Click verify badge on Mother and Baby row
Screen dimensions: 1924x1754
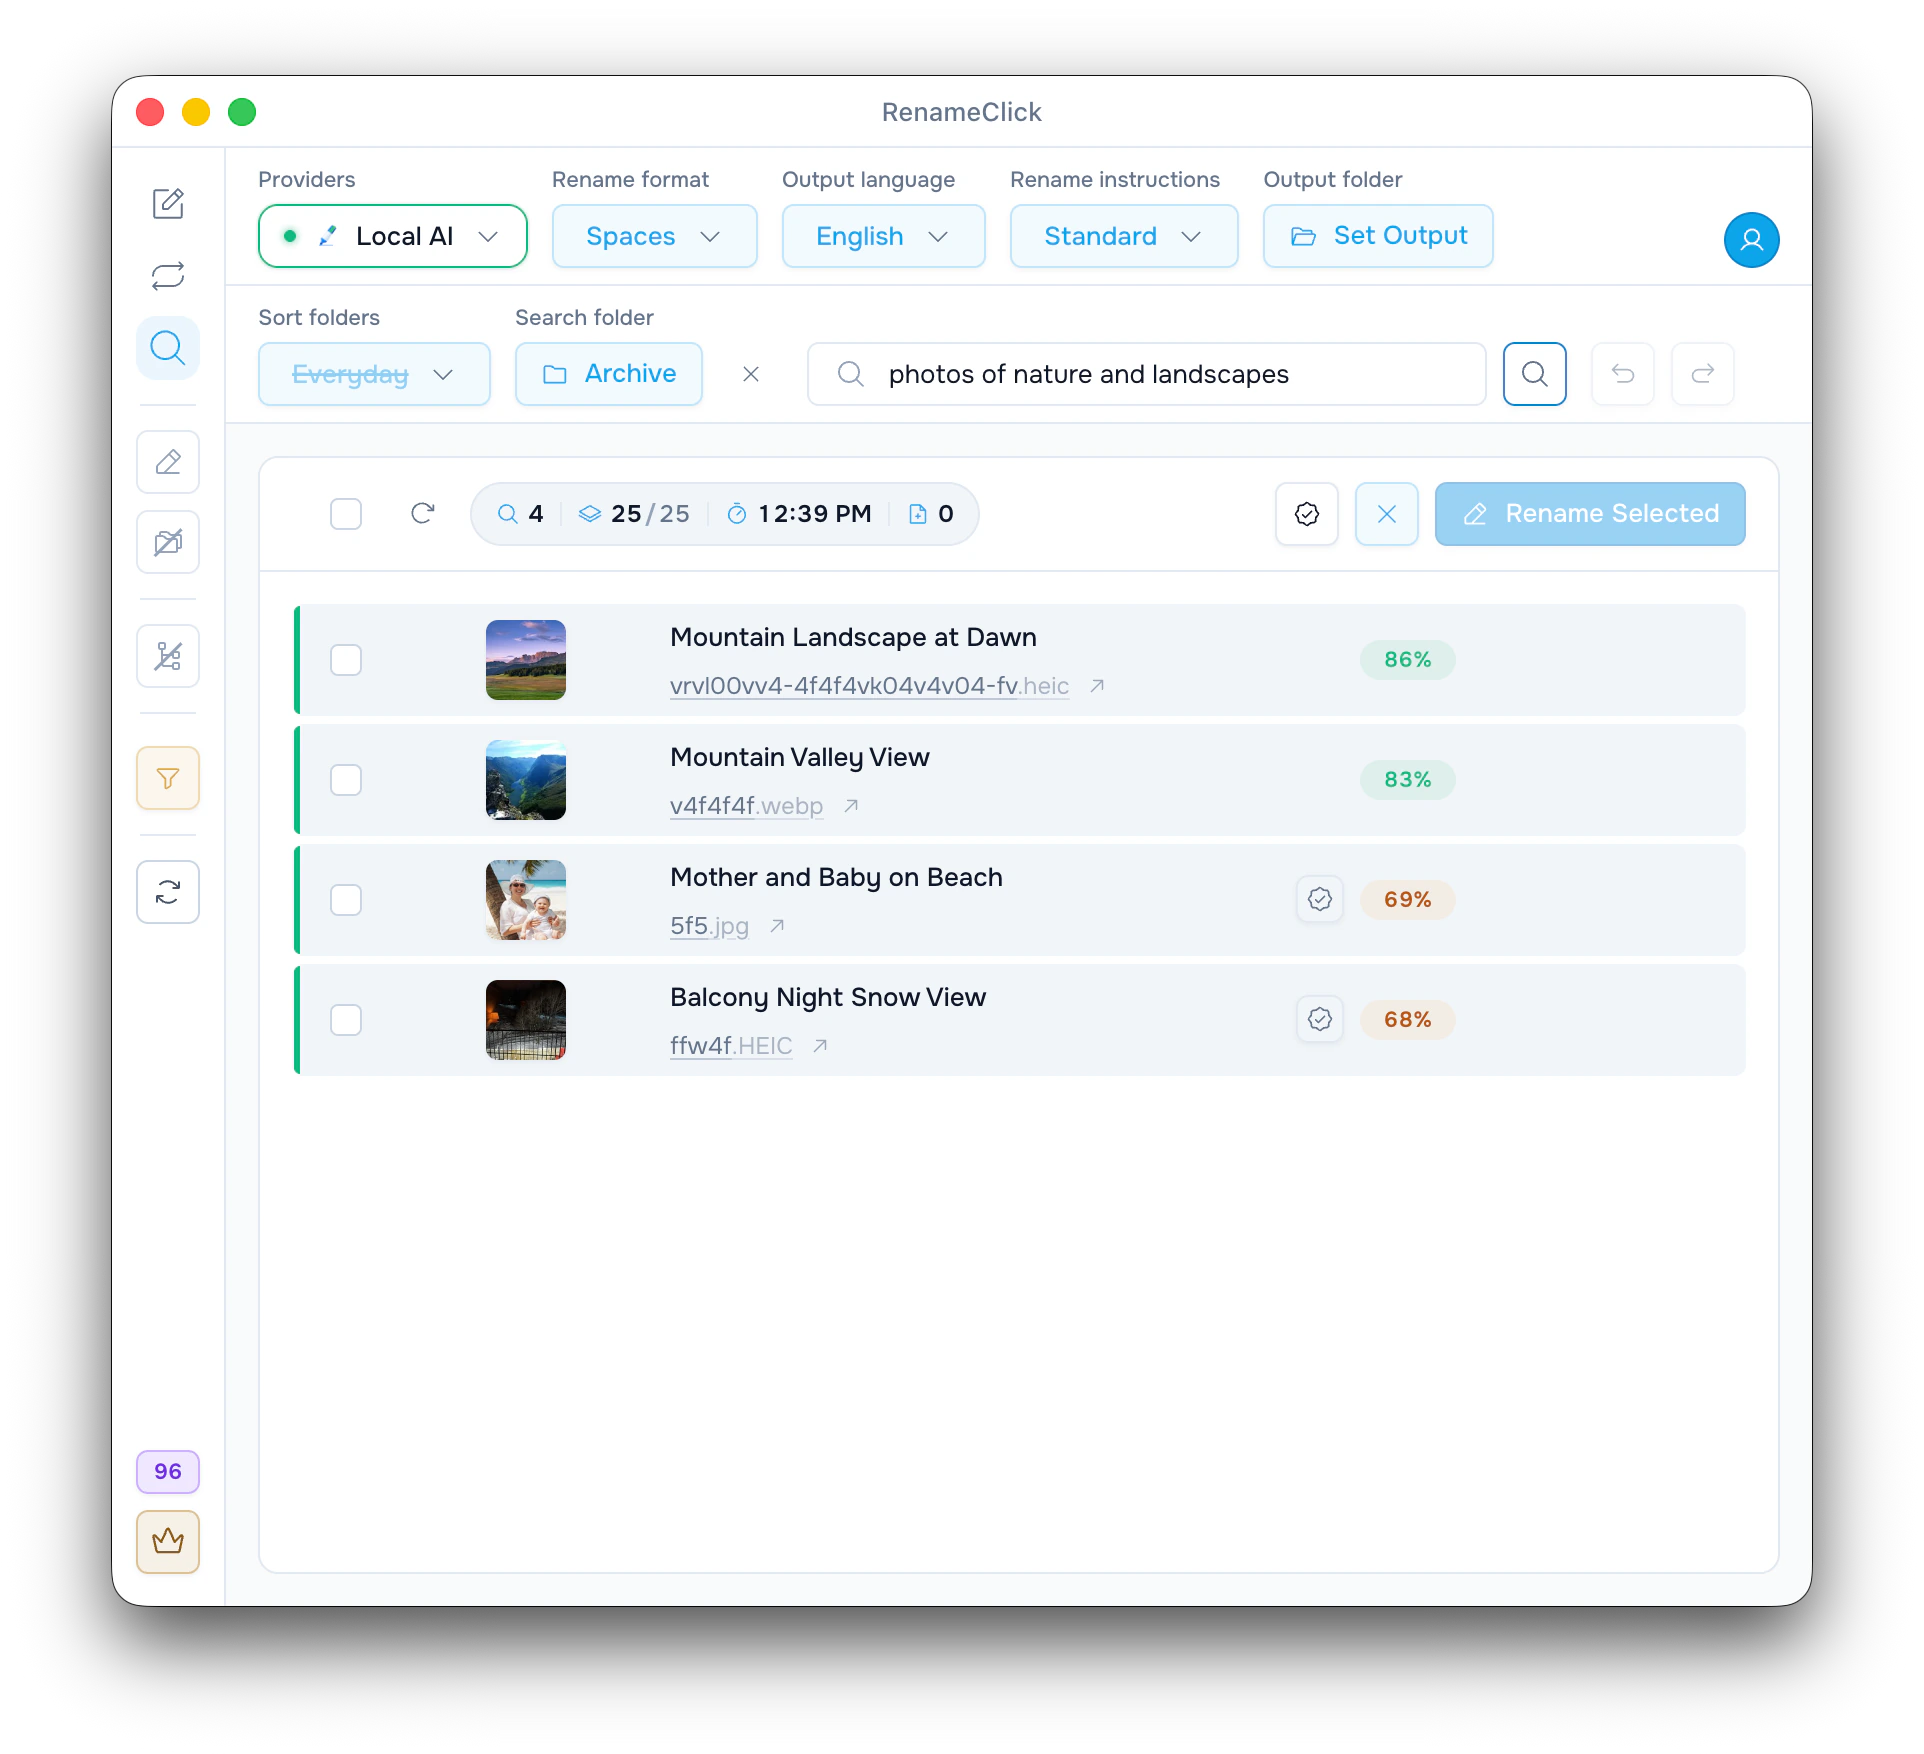point(1320,900)
